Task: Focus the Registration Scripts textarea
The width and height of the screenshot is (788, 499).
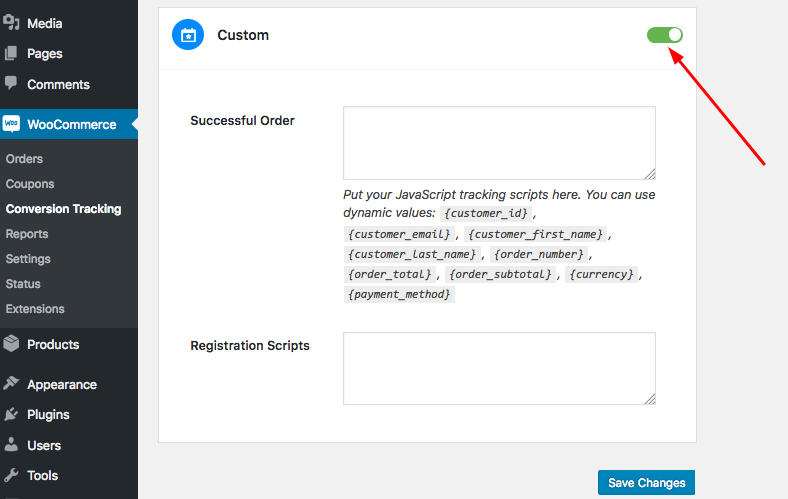Action: tap(498, 369)
